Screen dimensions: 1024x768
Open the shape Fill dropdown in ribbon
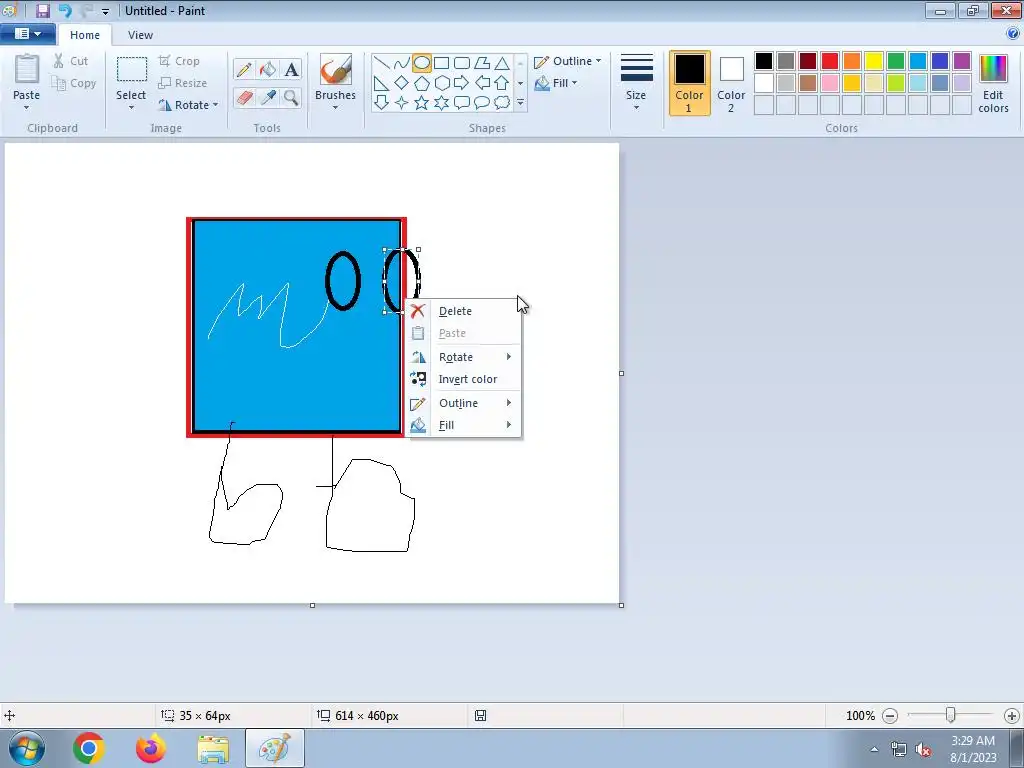point(556,83)
